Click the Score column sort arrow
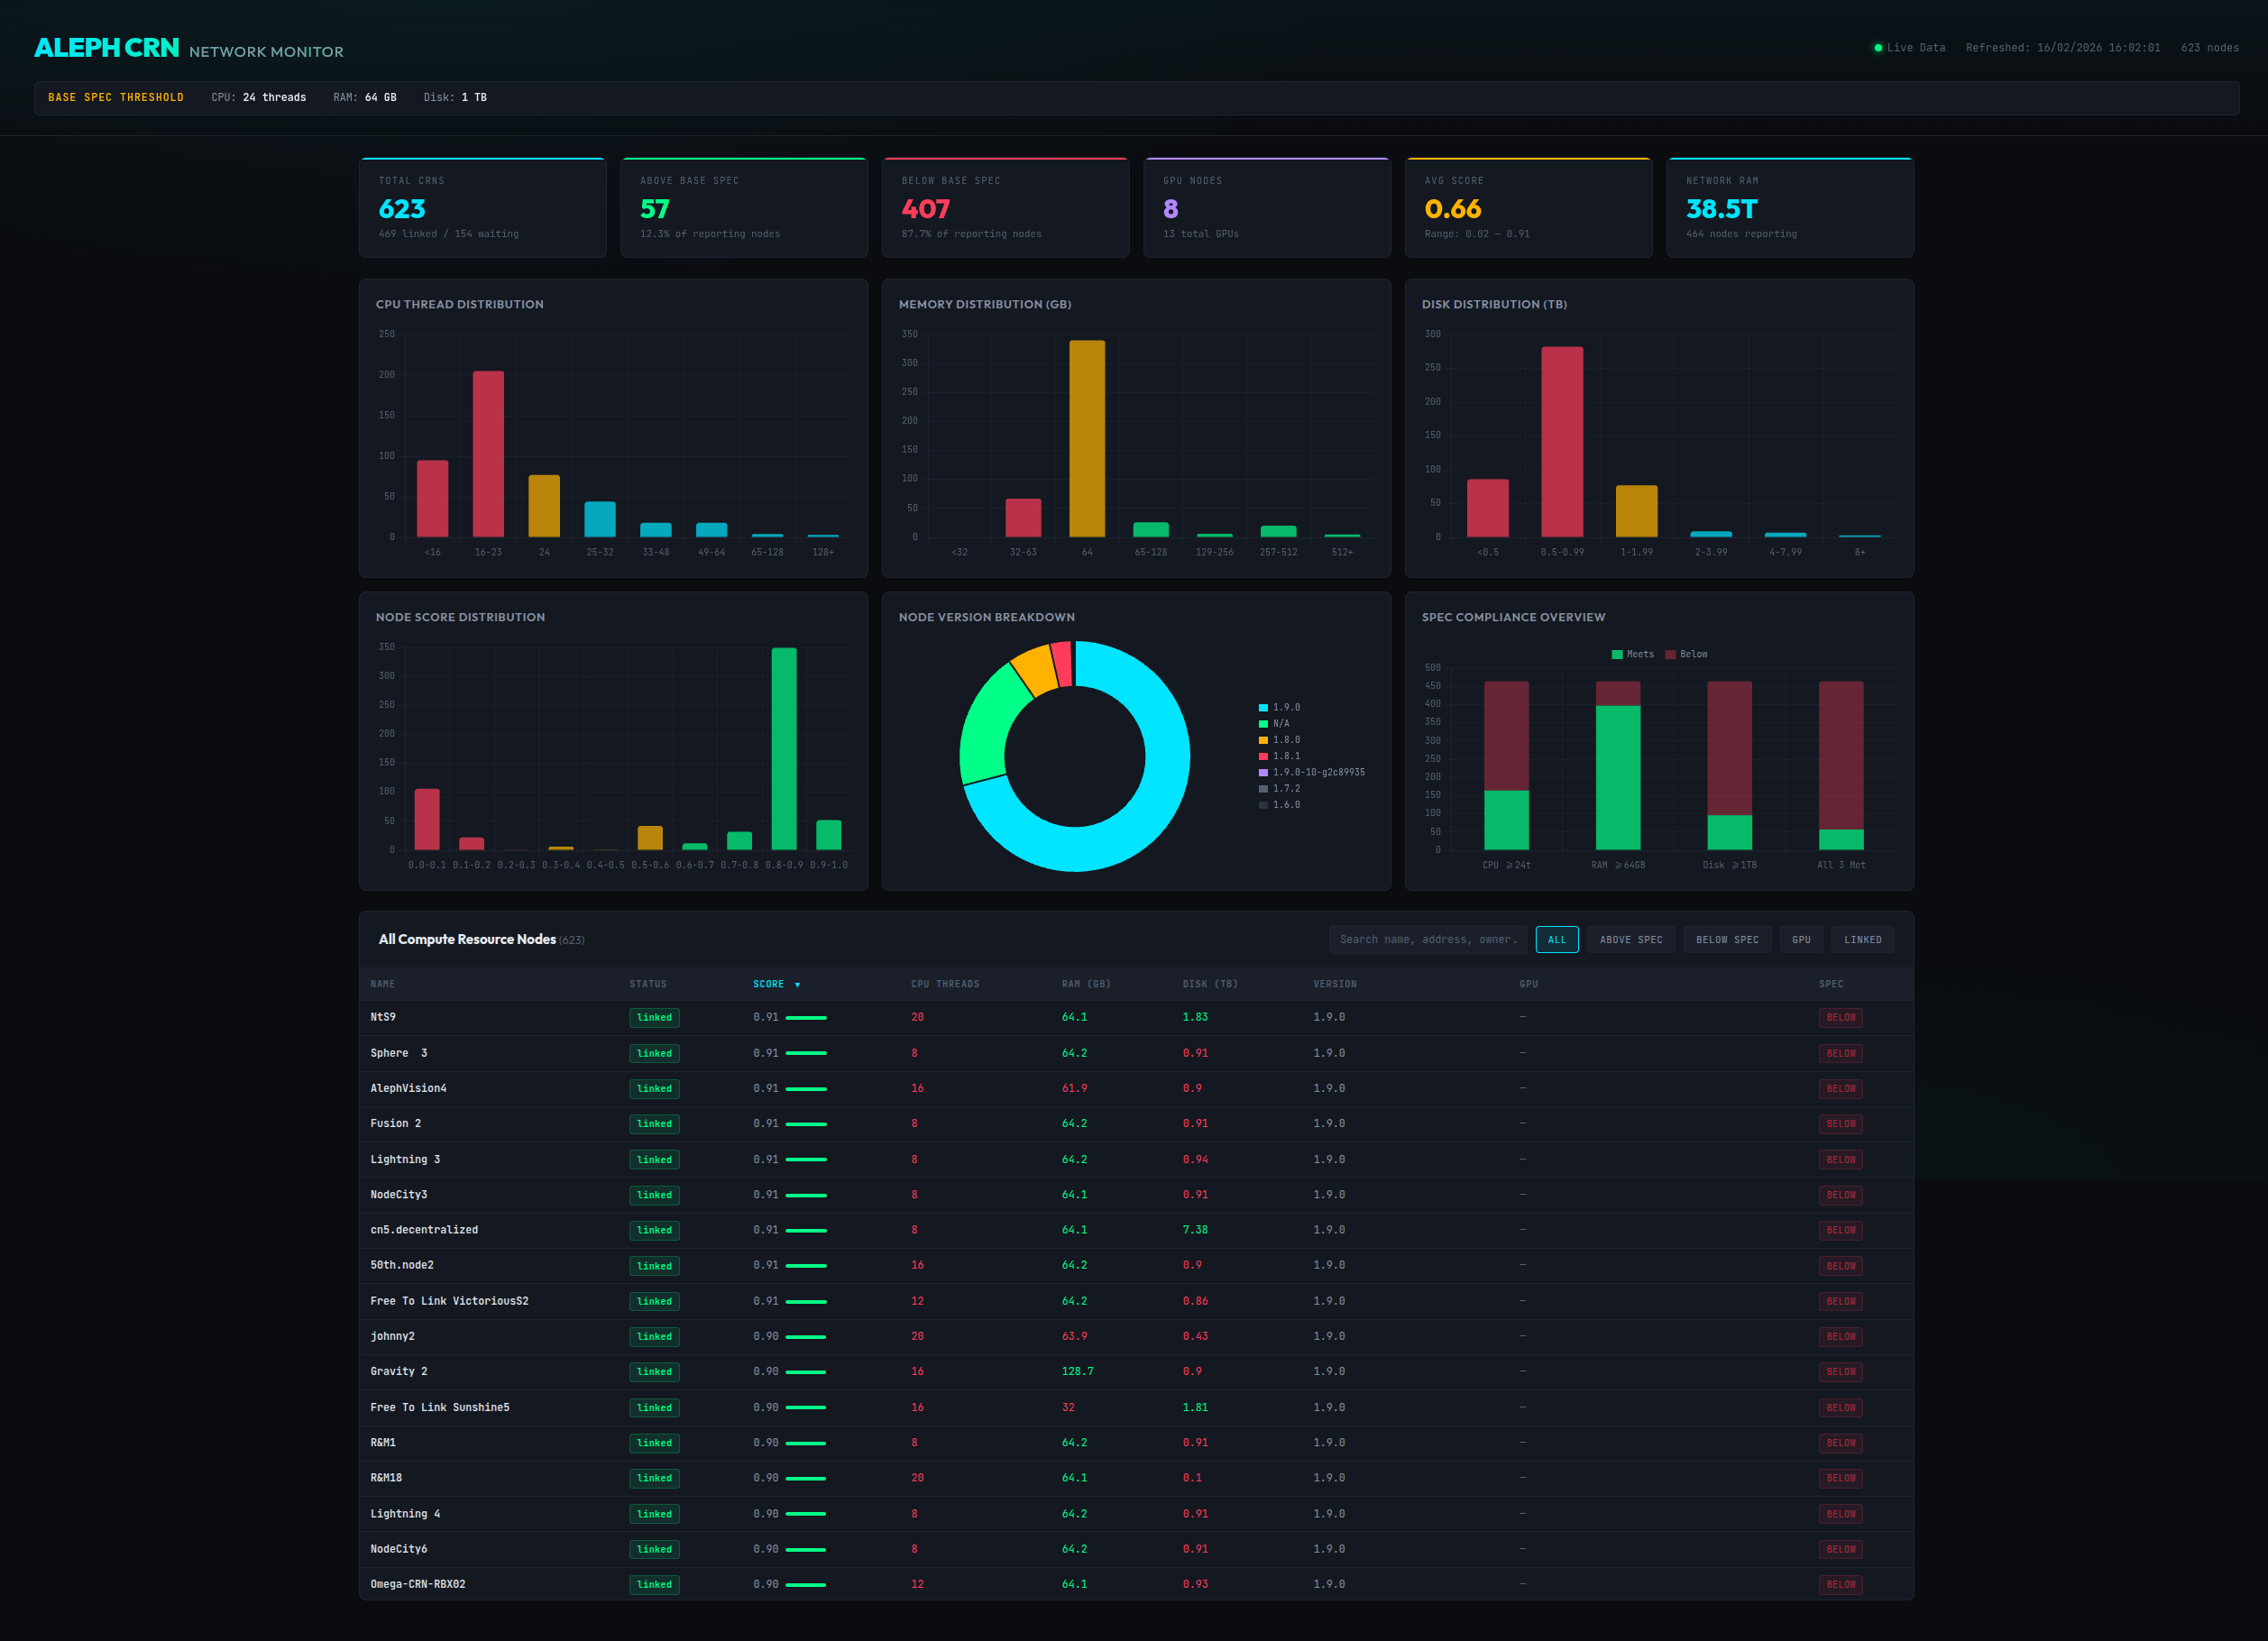Screen dimensions: 2268x1641 click(x=797, y=985)
